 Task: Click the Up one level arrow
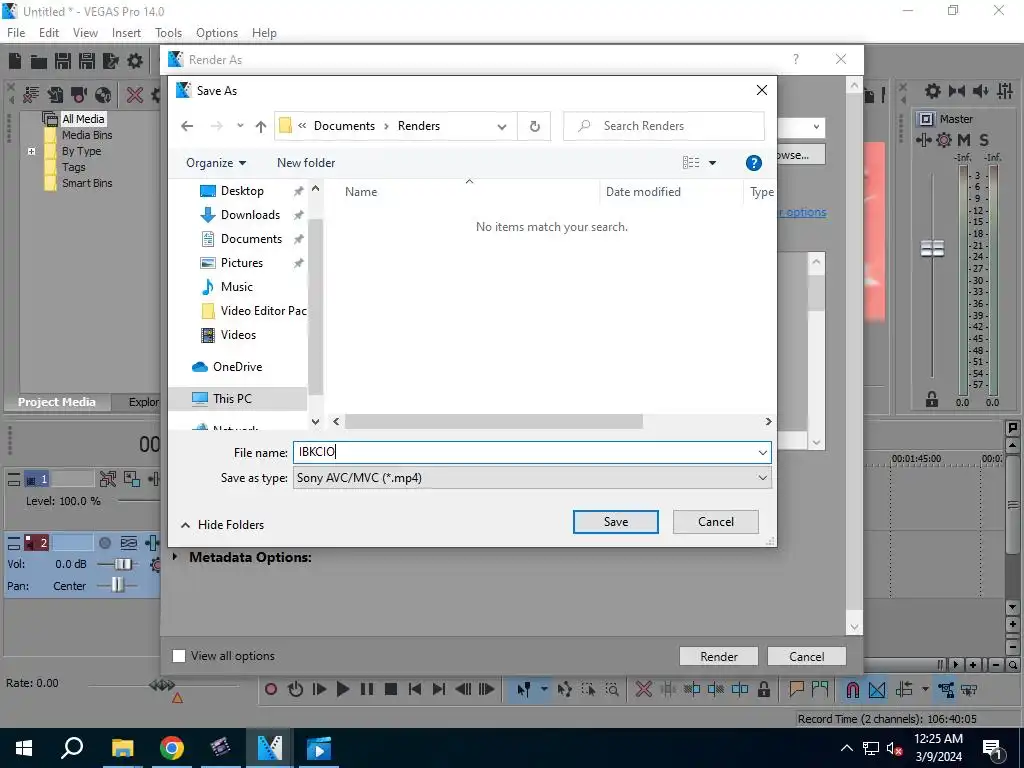click(261, 126)
